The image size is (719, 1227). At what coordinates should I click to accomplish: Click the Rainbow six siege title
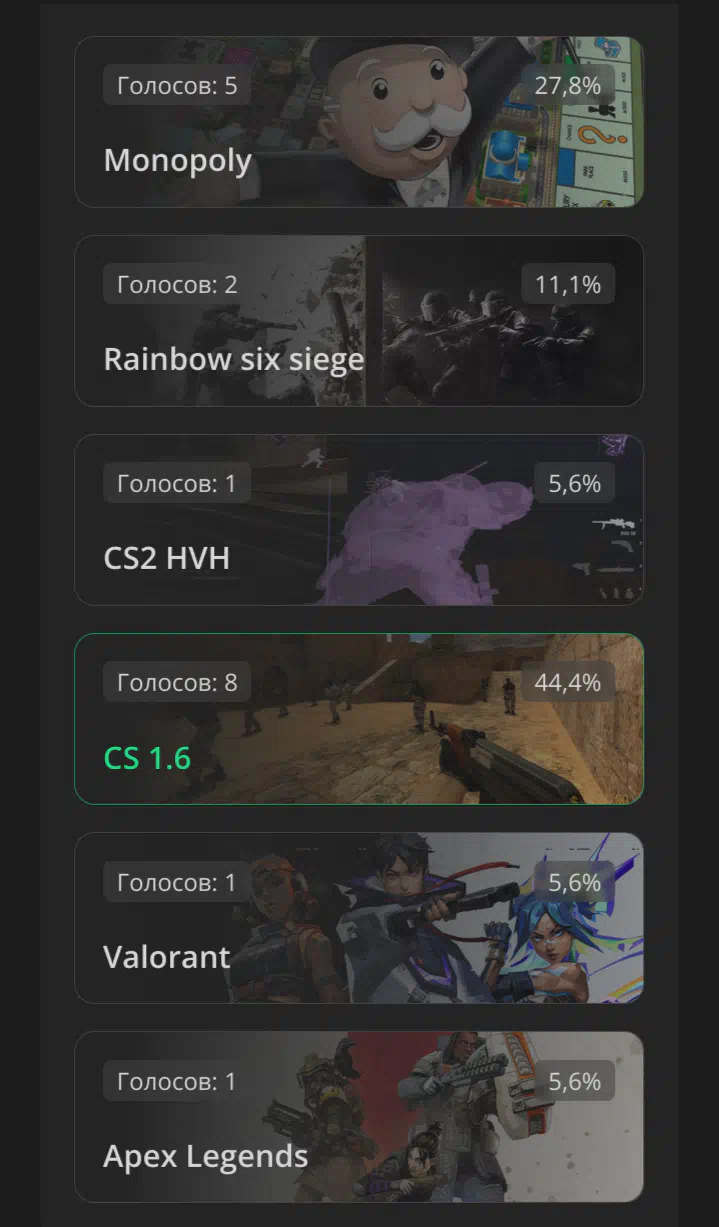[x=234, y=359]
